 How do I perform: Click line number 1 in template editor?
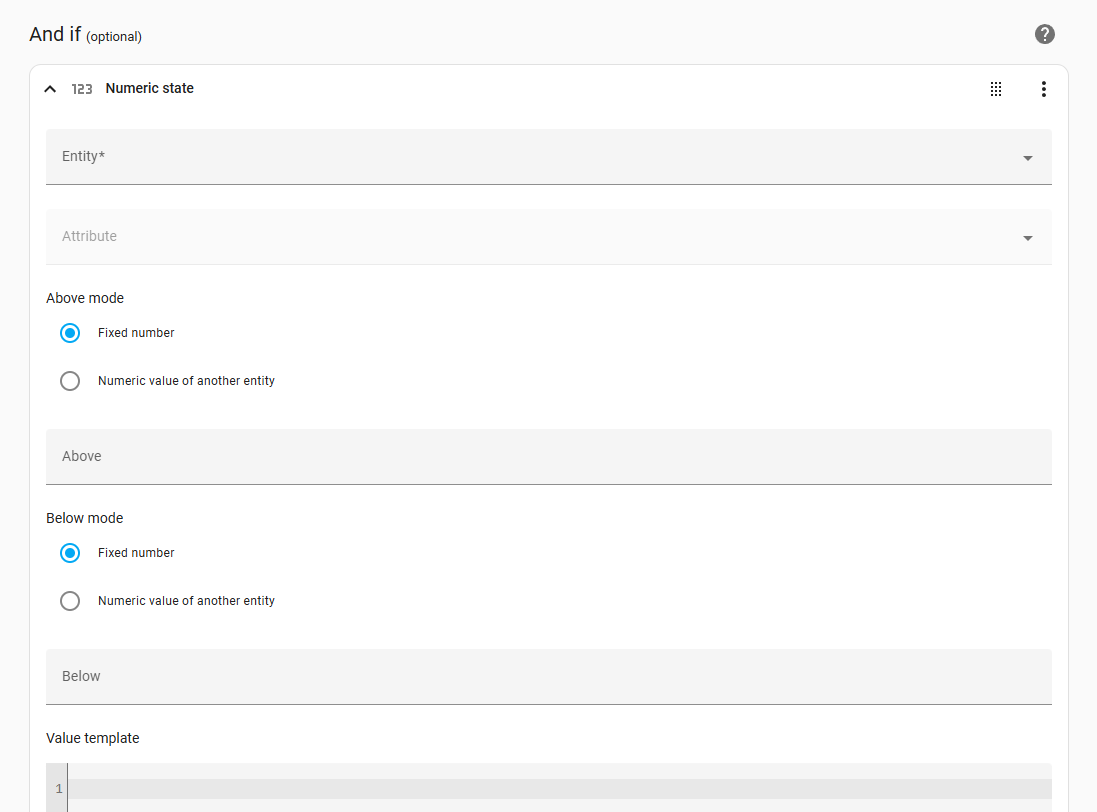pos(59,789)
